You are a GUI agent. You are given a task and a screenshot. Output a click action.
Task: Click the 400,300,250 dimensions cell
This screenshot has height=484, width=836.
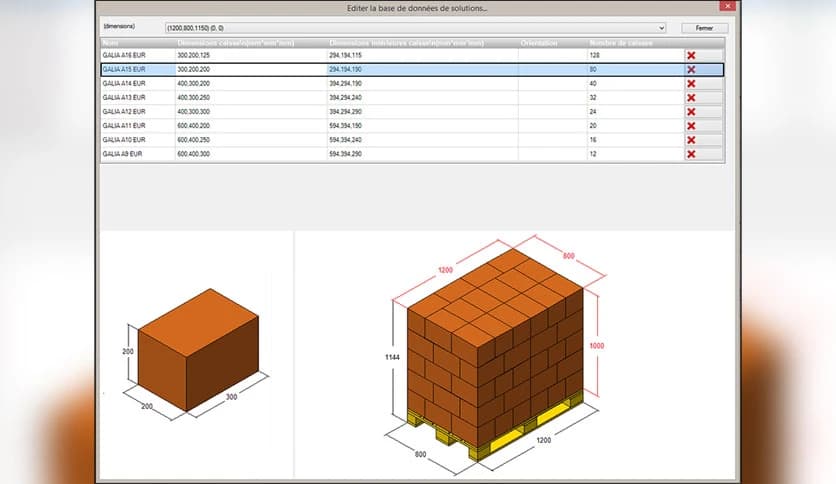pyautogui.click(x=251, y=98)
